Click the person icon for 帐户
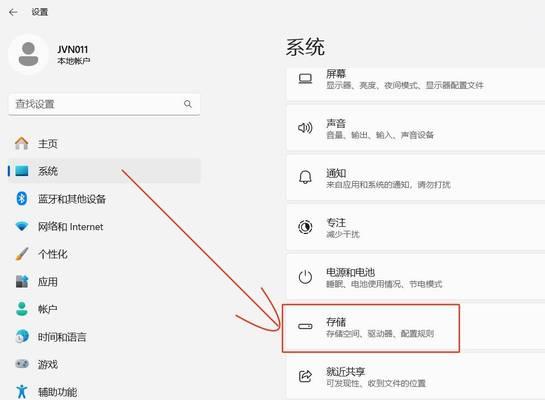 point(22,309)
